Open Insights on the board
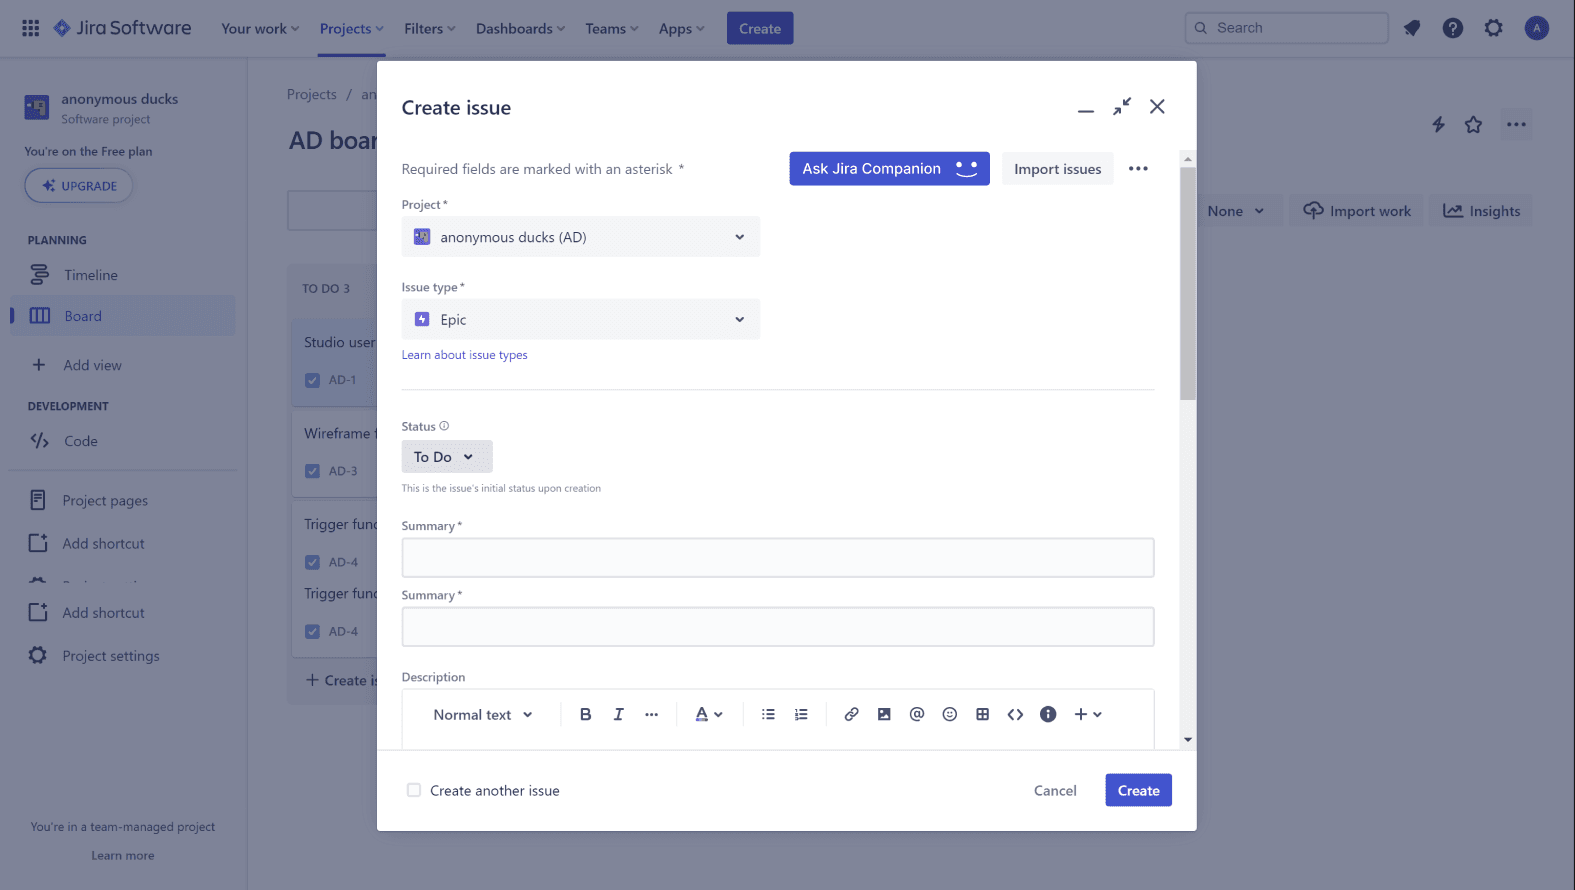This screenshot has width=1575, height=890. (x=1481, y=211)
